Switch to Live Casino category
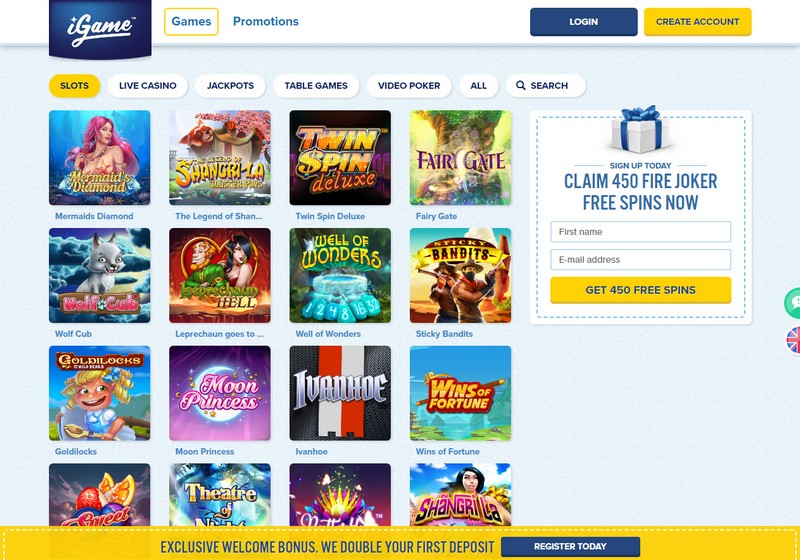Screen dimensions: 800x560 click(147, 86)
